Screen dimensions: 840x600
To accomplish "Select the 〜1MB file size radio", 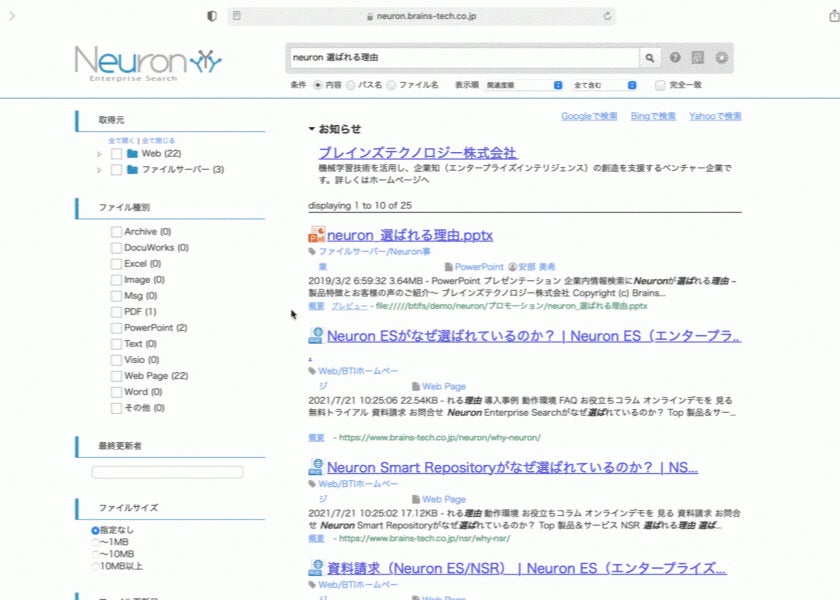I will point(95,543).
